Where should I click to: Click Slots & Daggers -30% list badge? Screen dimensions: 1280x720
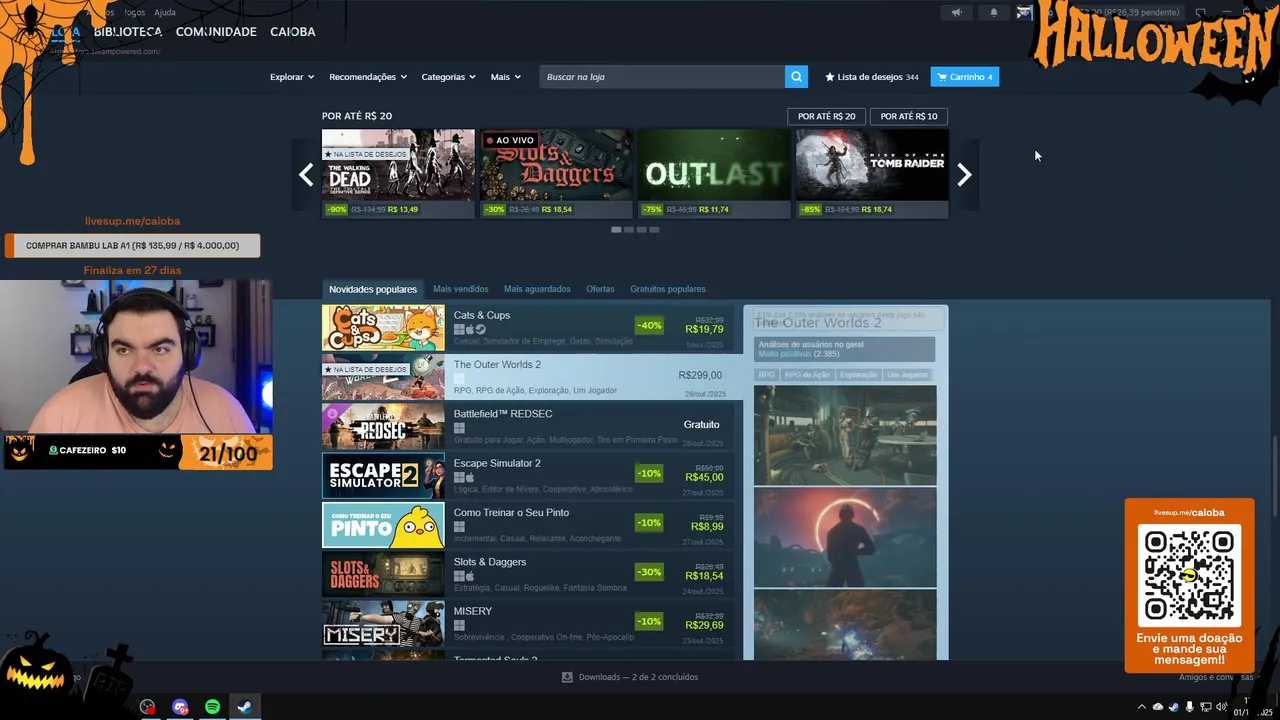point(649,572)
